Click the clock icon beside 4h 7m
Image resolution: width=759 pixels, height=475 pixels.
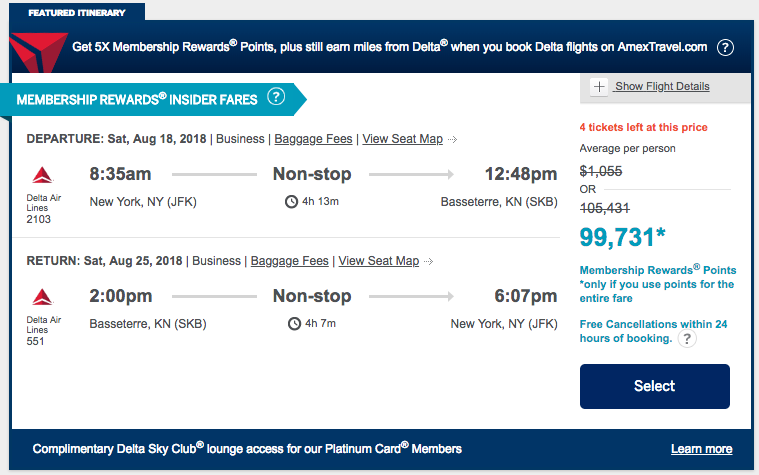pos(294,323)
